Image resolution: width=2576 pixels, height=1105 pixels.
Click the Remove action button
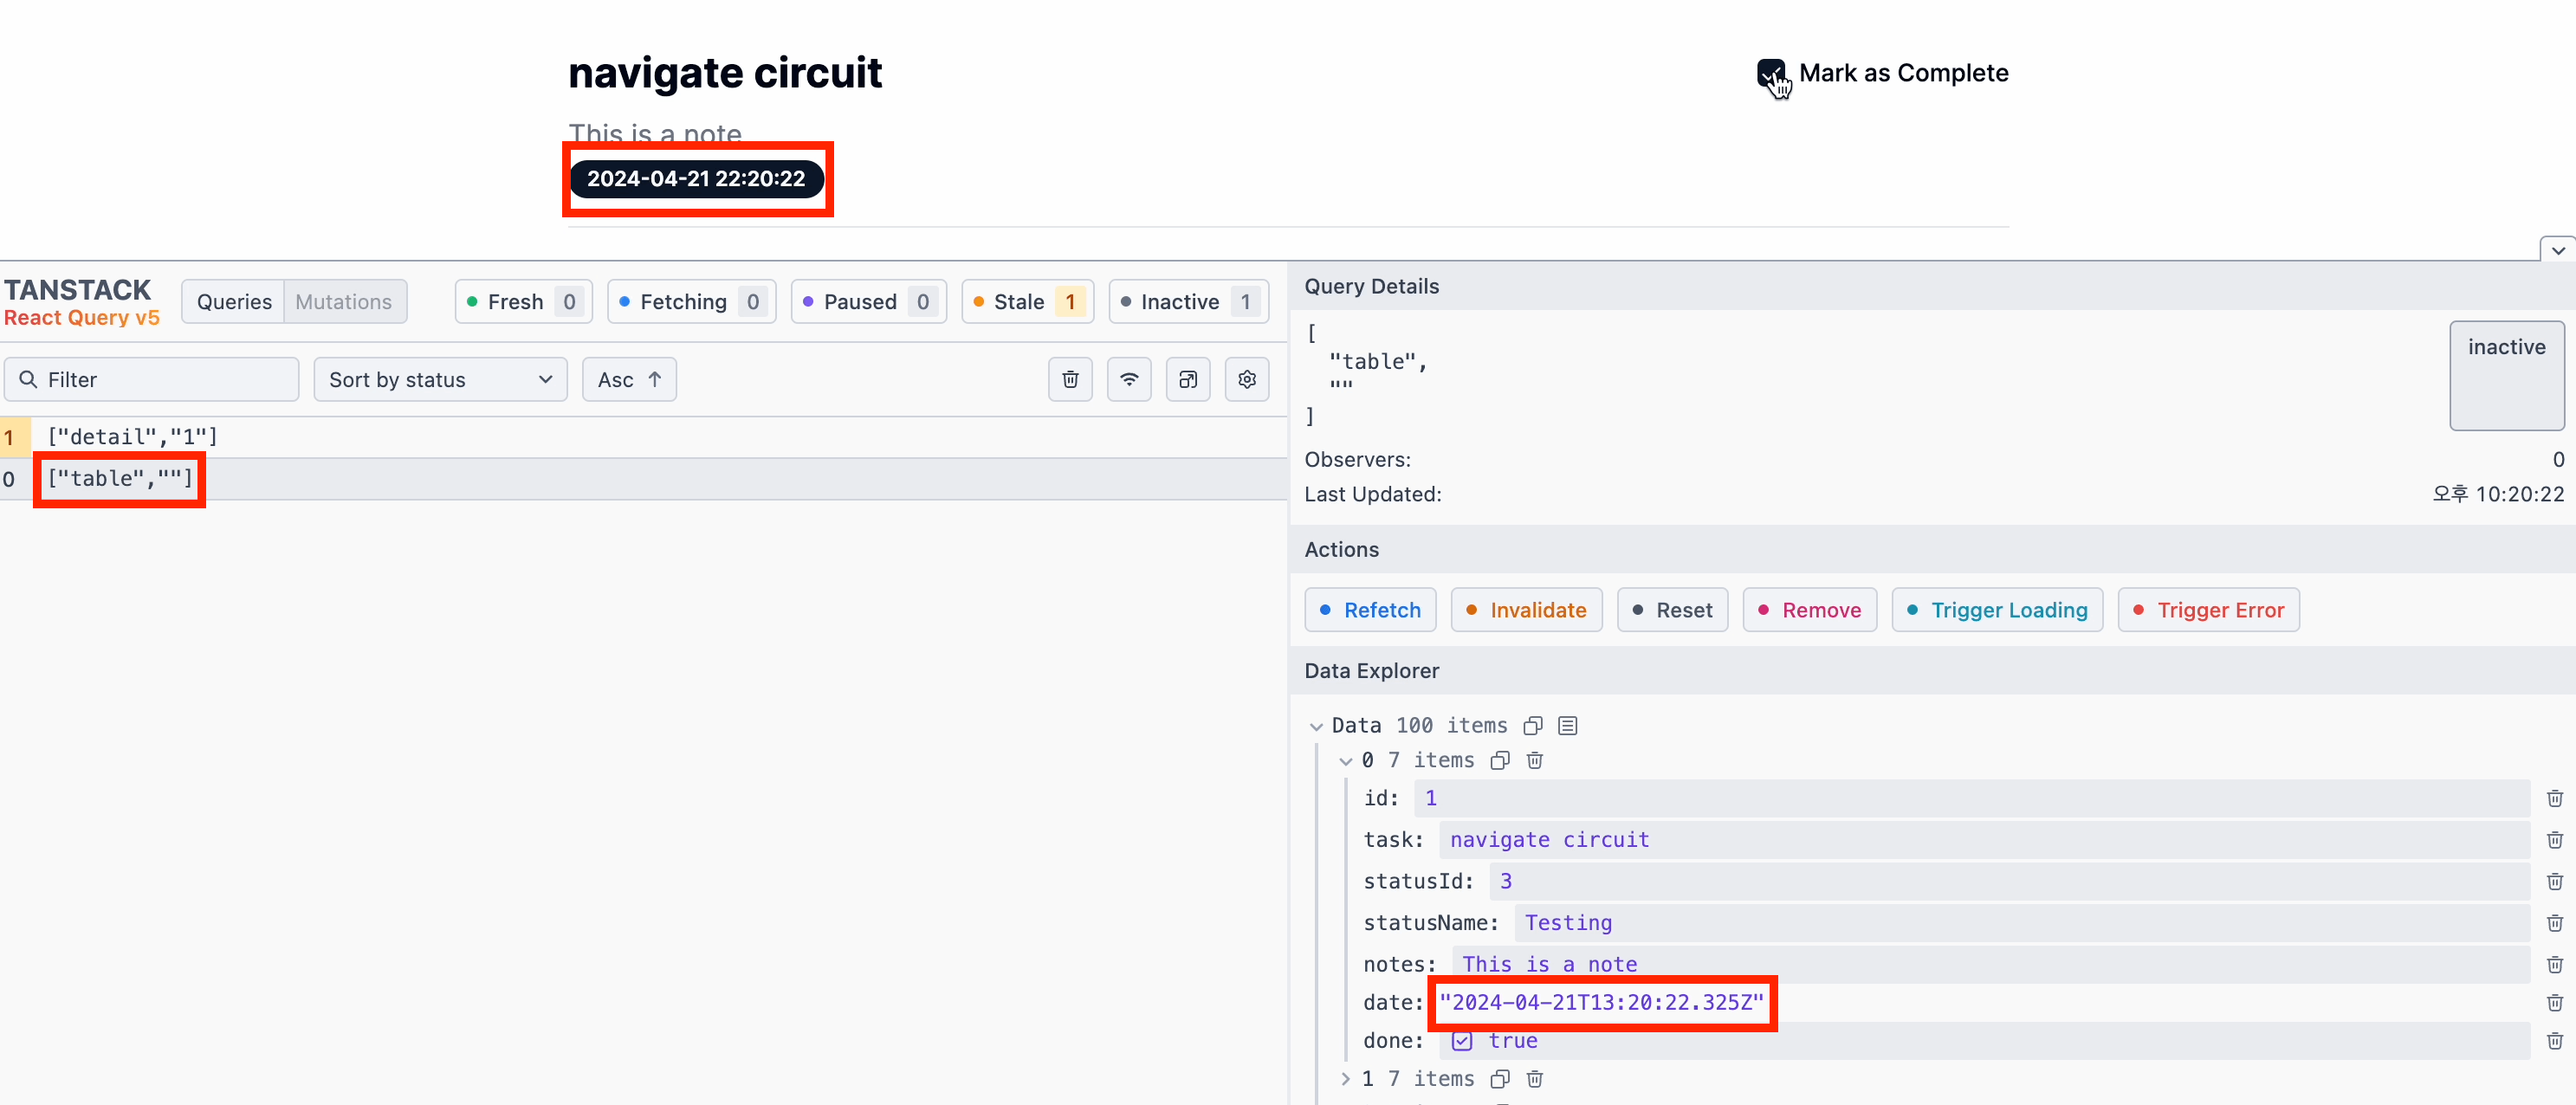click(x=1810, y=610)
